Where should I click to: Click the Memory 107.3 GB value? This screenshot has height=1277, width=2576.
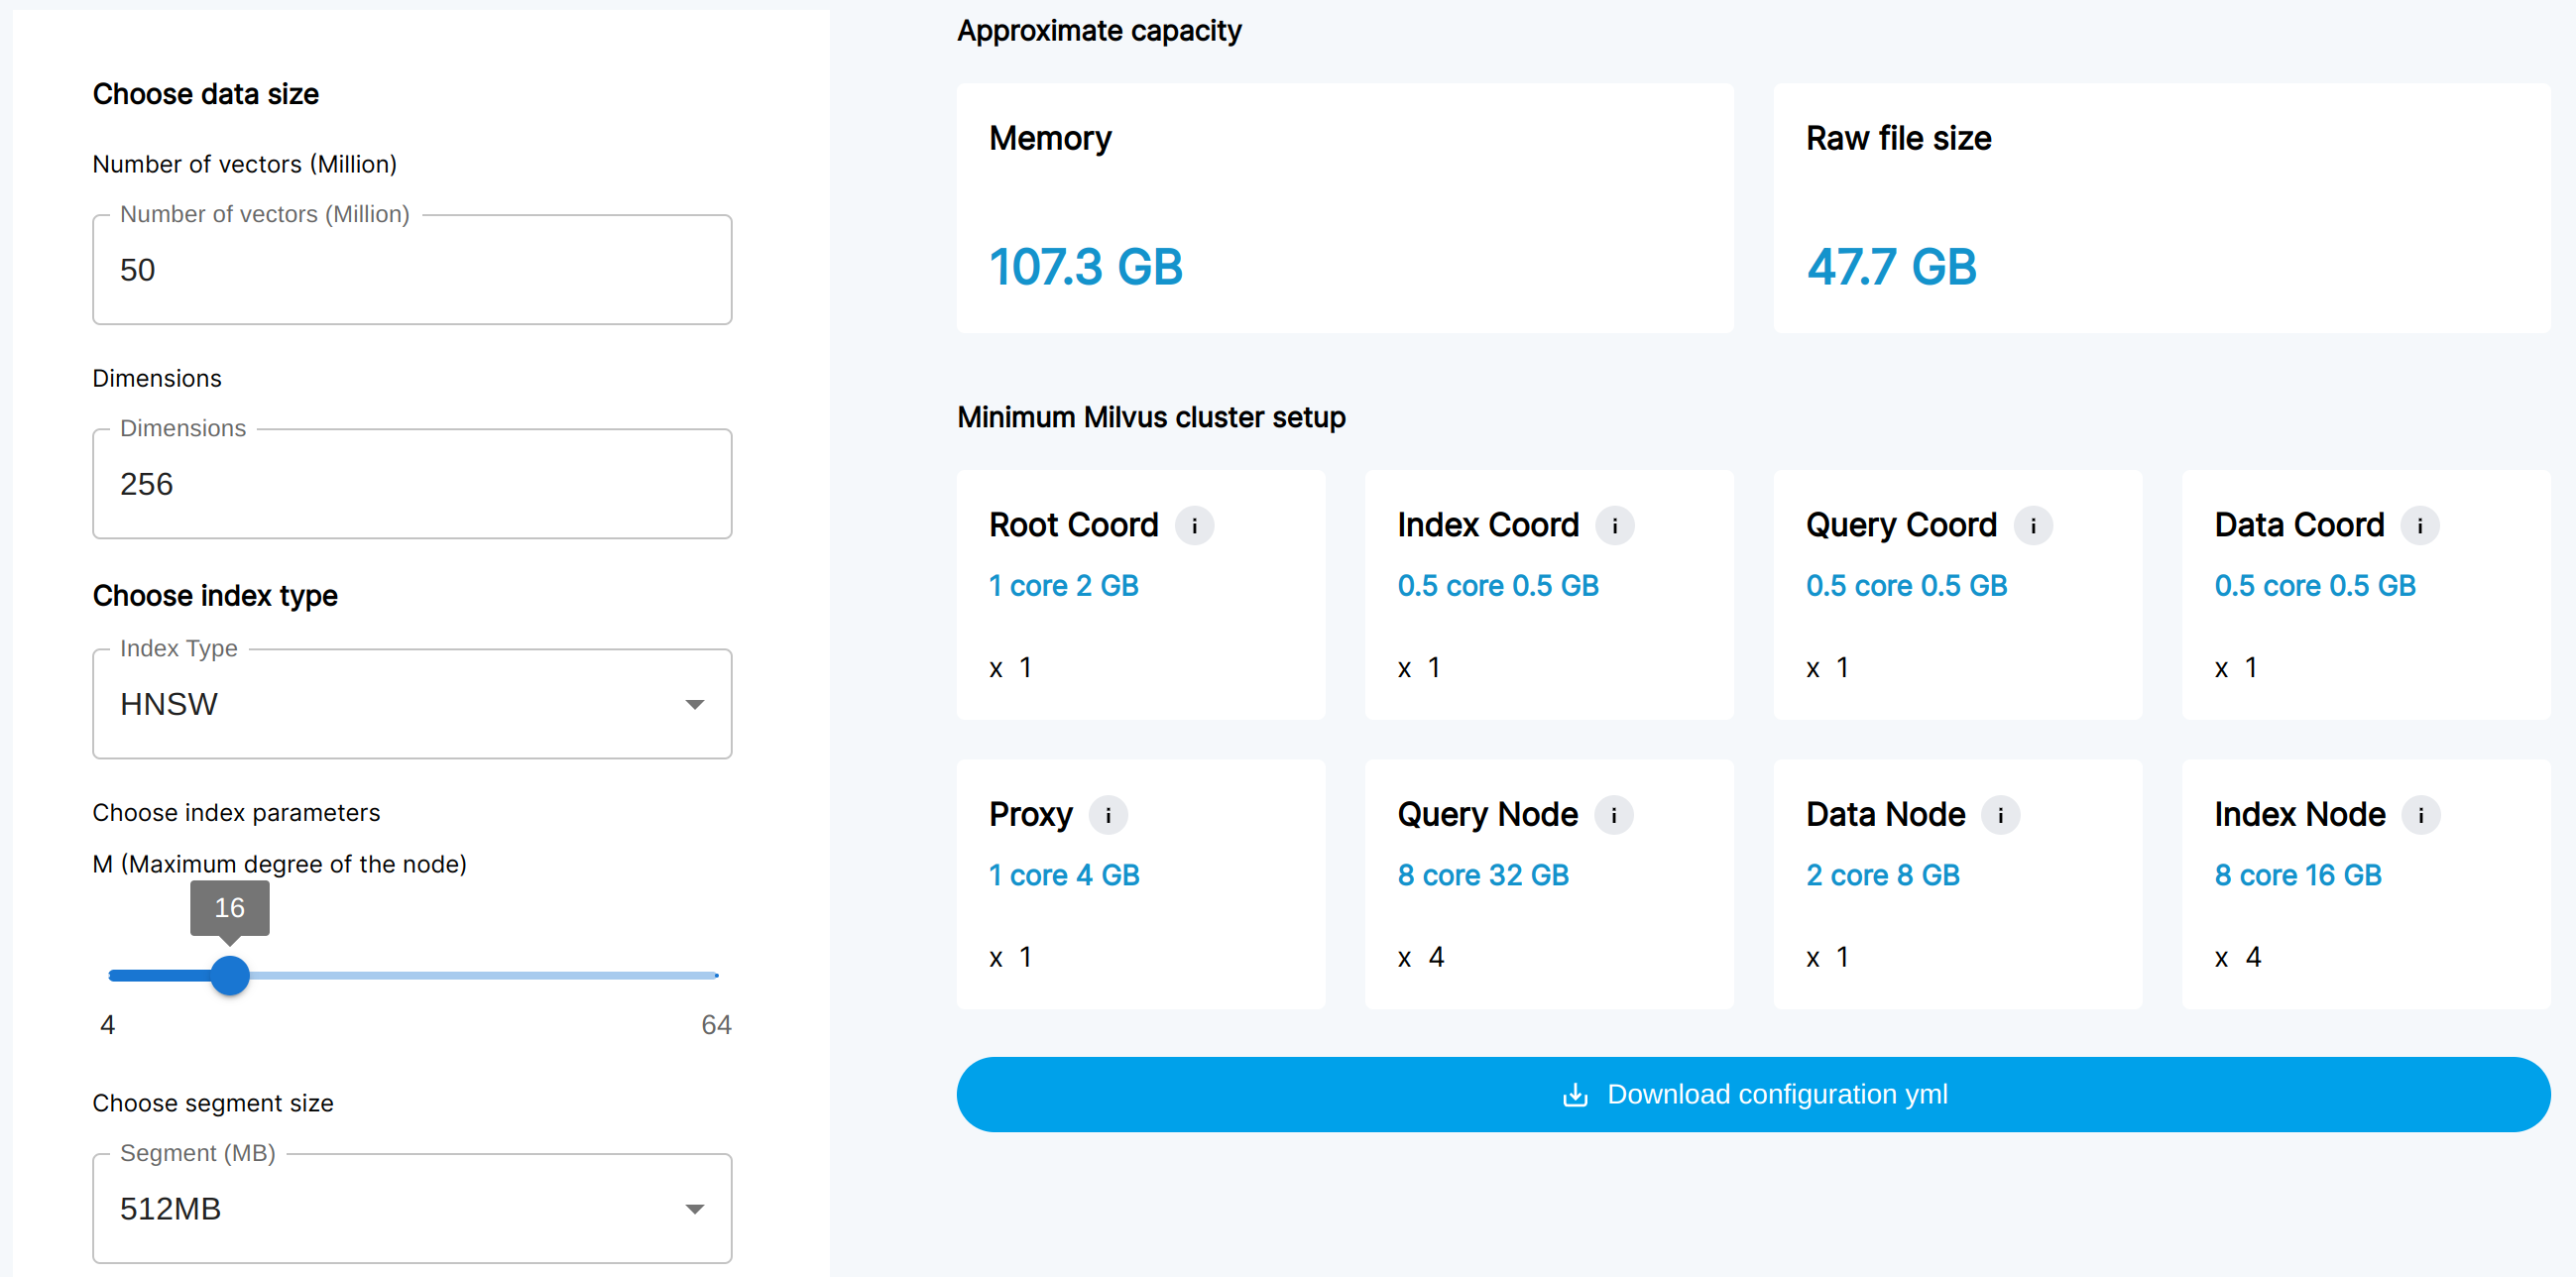[x=1085, y=267]
